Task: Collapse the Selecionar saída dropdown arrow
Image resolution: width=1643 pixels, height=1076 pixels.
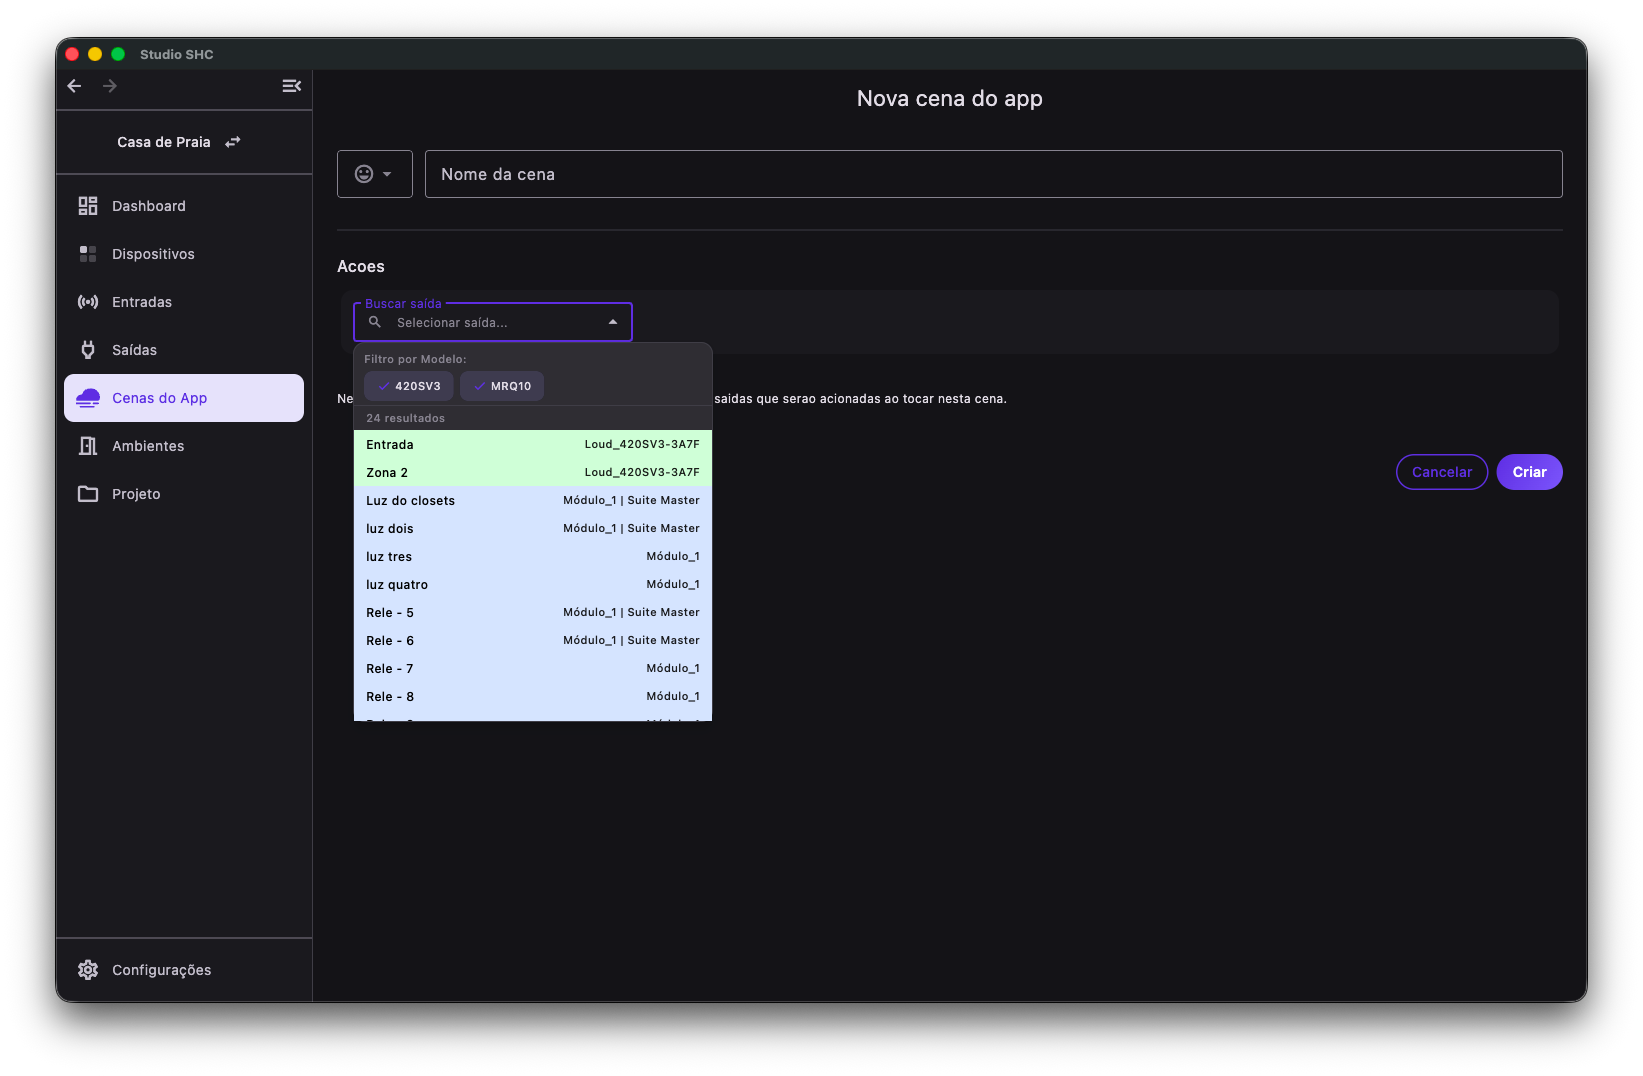Action: tap(613, 322)
